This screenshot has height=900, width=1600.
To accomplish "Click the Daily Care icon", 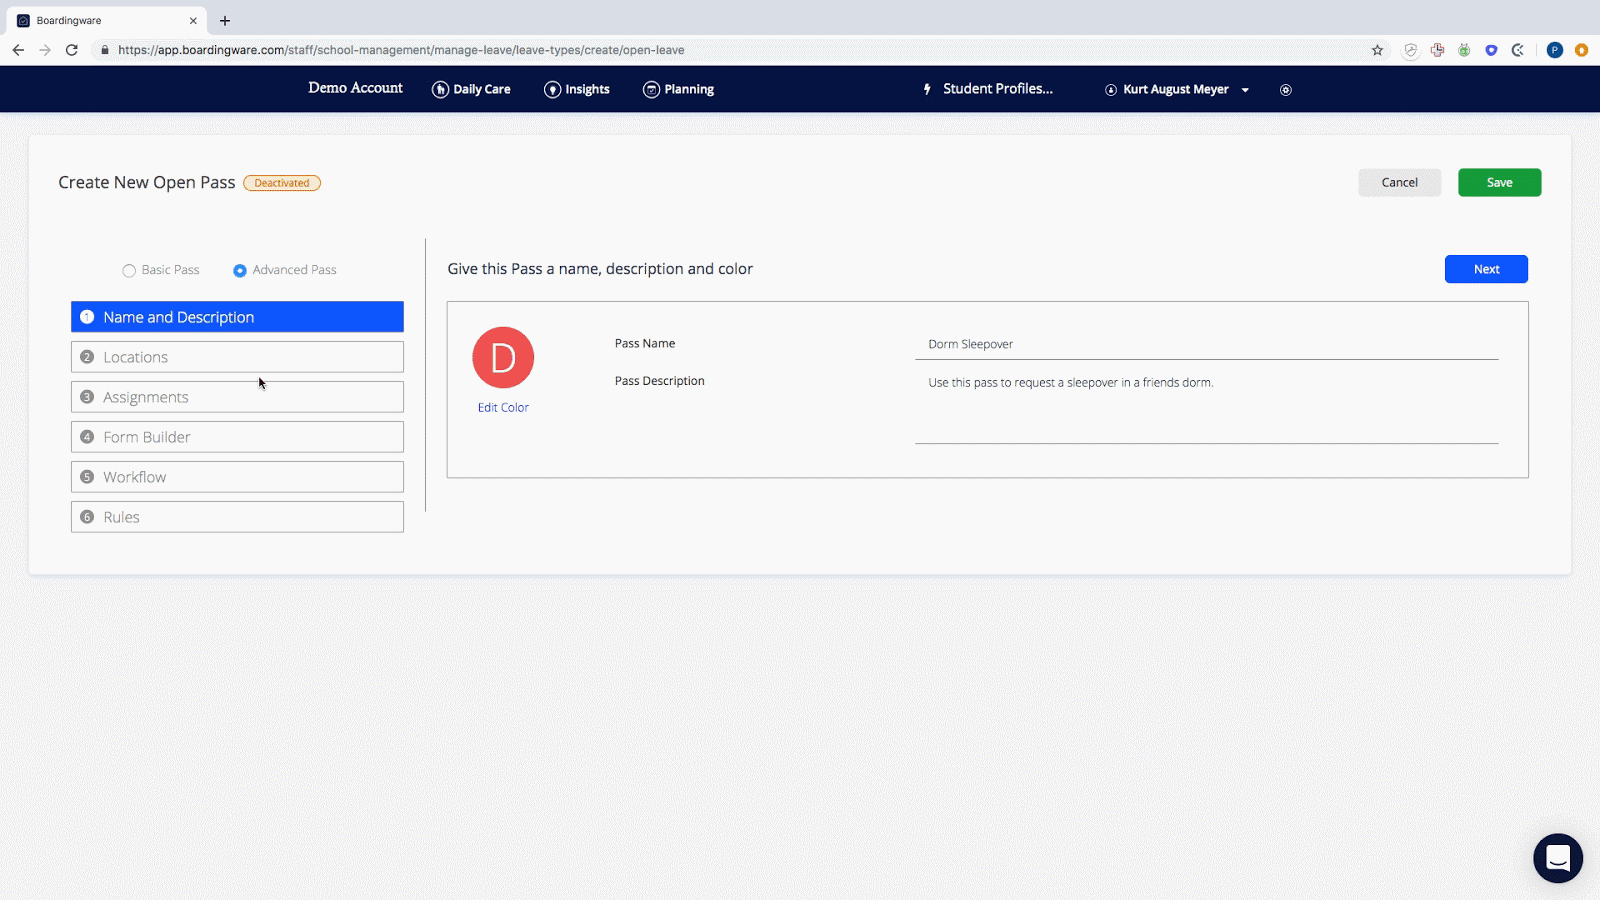I will [440, 90].
